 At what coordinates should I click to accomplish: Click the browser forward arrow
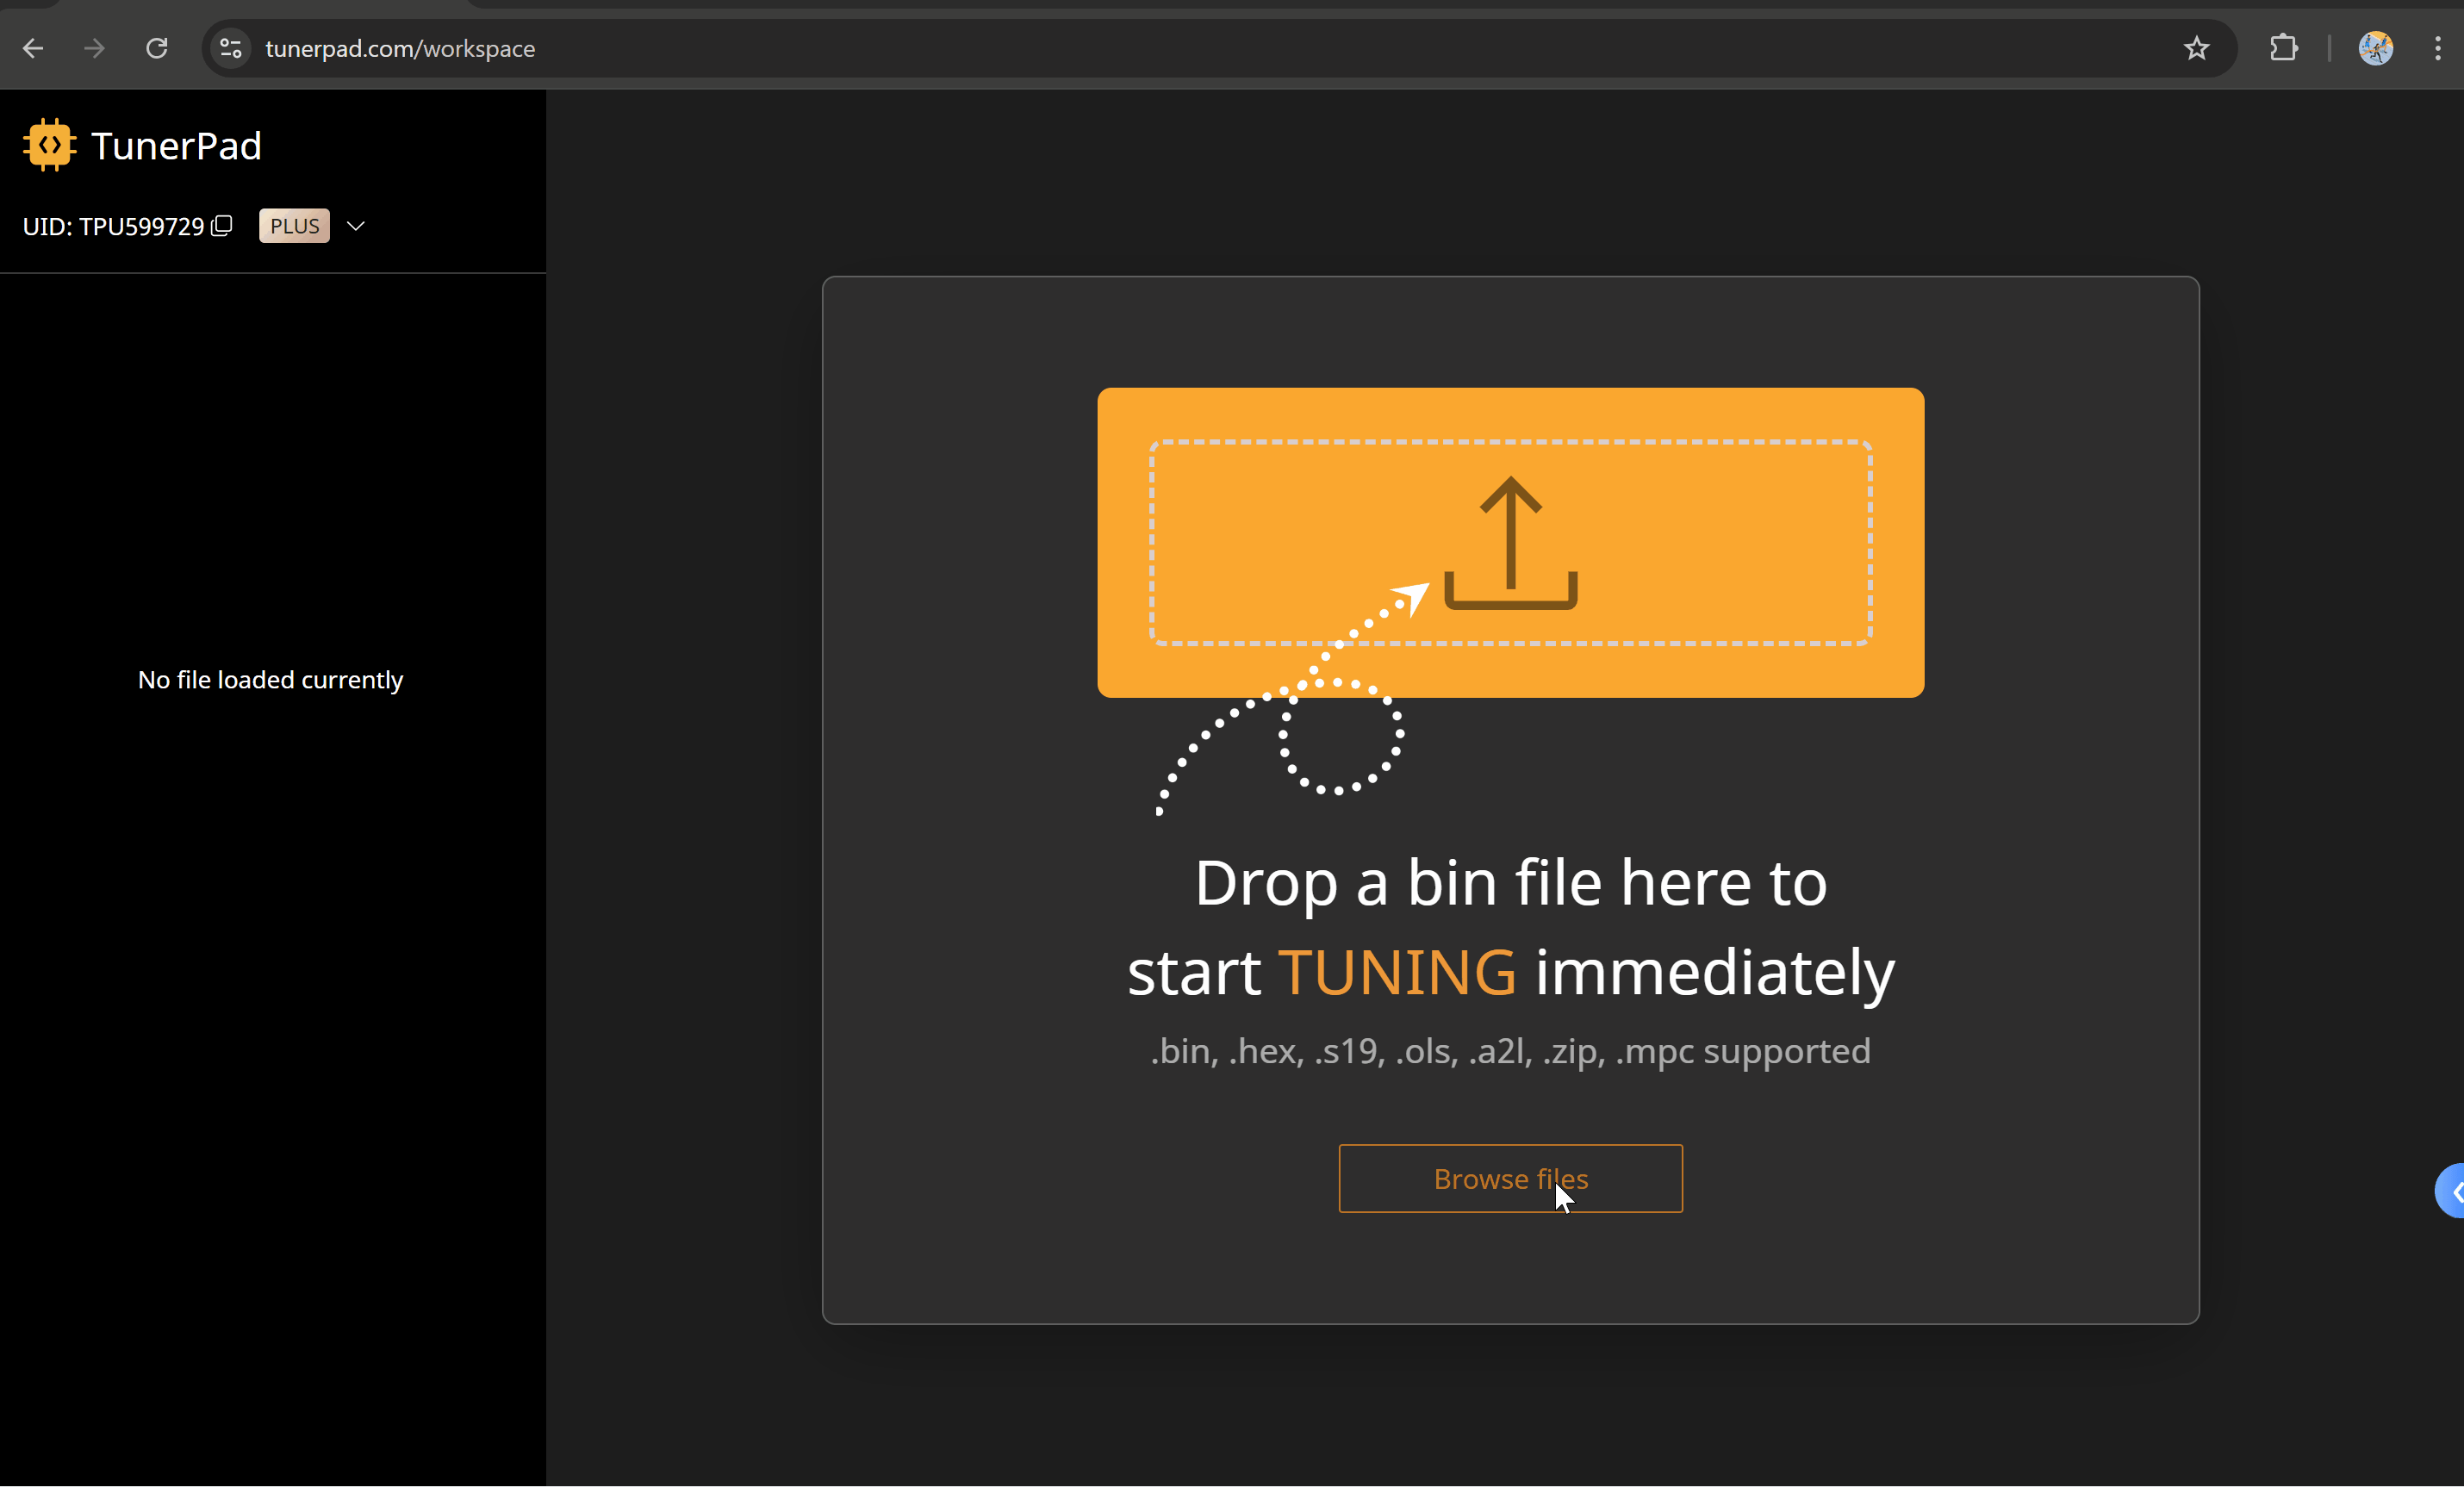point(94,48)
